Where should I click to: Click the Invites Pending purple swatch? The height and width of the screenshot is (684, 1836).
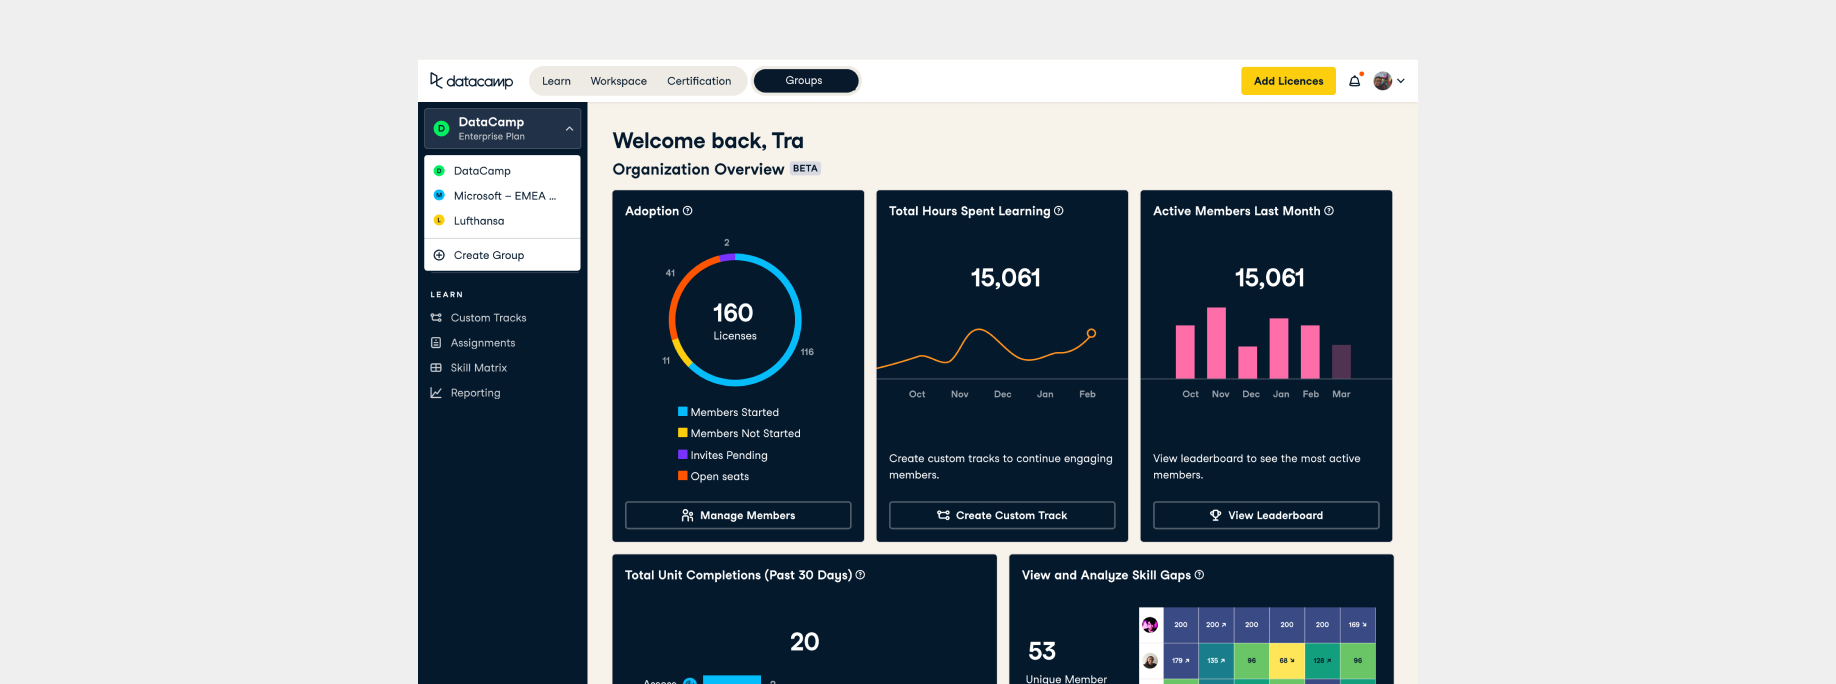(683, 454)
